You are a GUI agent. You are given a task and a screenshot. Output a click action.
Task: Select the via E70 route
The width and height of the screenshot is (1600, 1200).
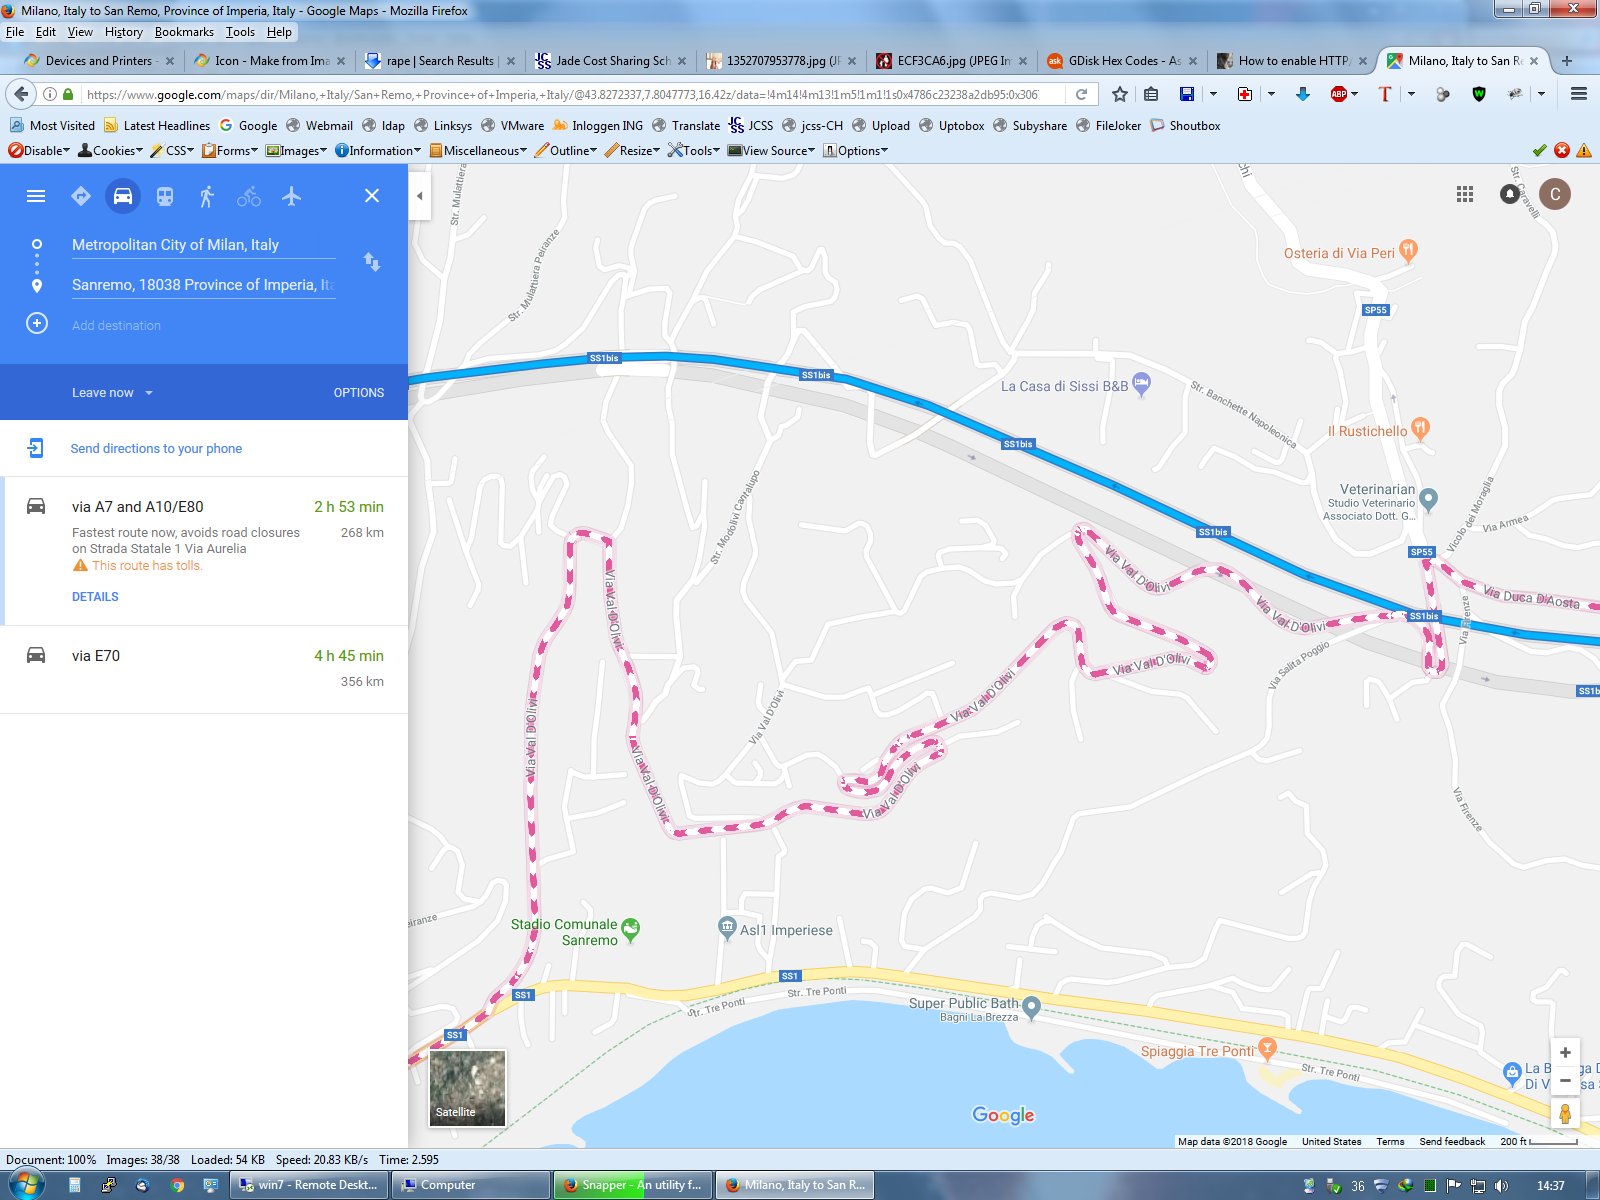(x=204, y=669)
